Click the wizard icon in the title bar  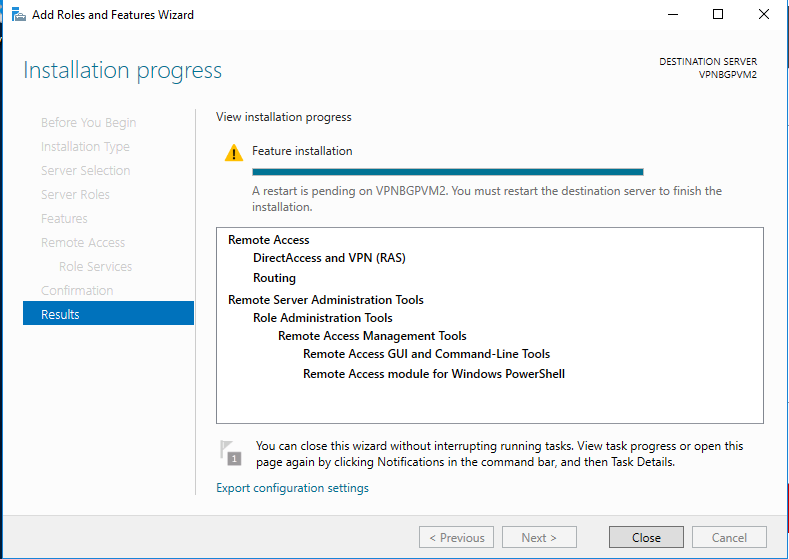[x=18, y=15]
